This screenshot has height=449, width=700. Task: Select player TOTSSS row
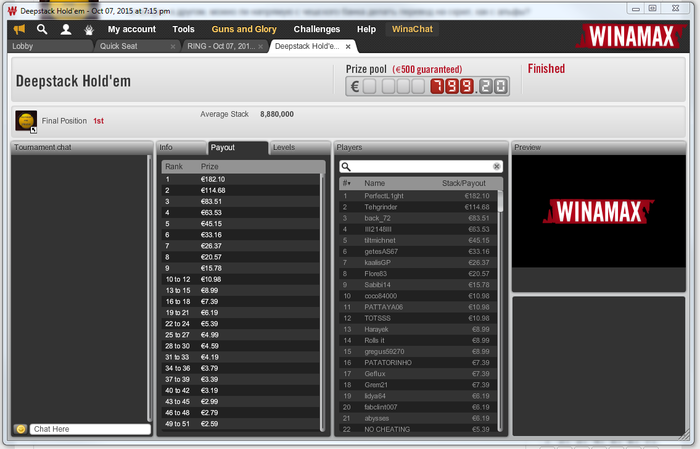[x=418, y=319]
